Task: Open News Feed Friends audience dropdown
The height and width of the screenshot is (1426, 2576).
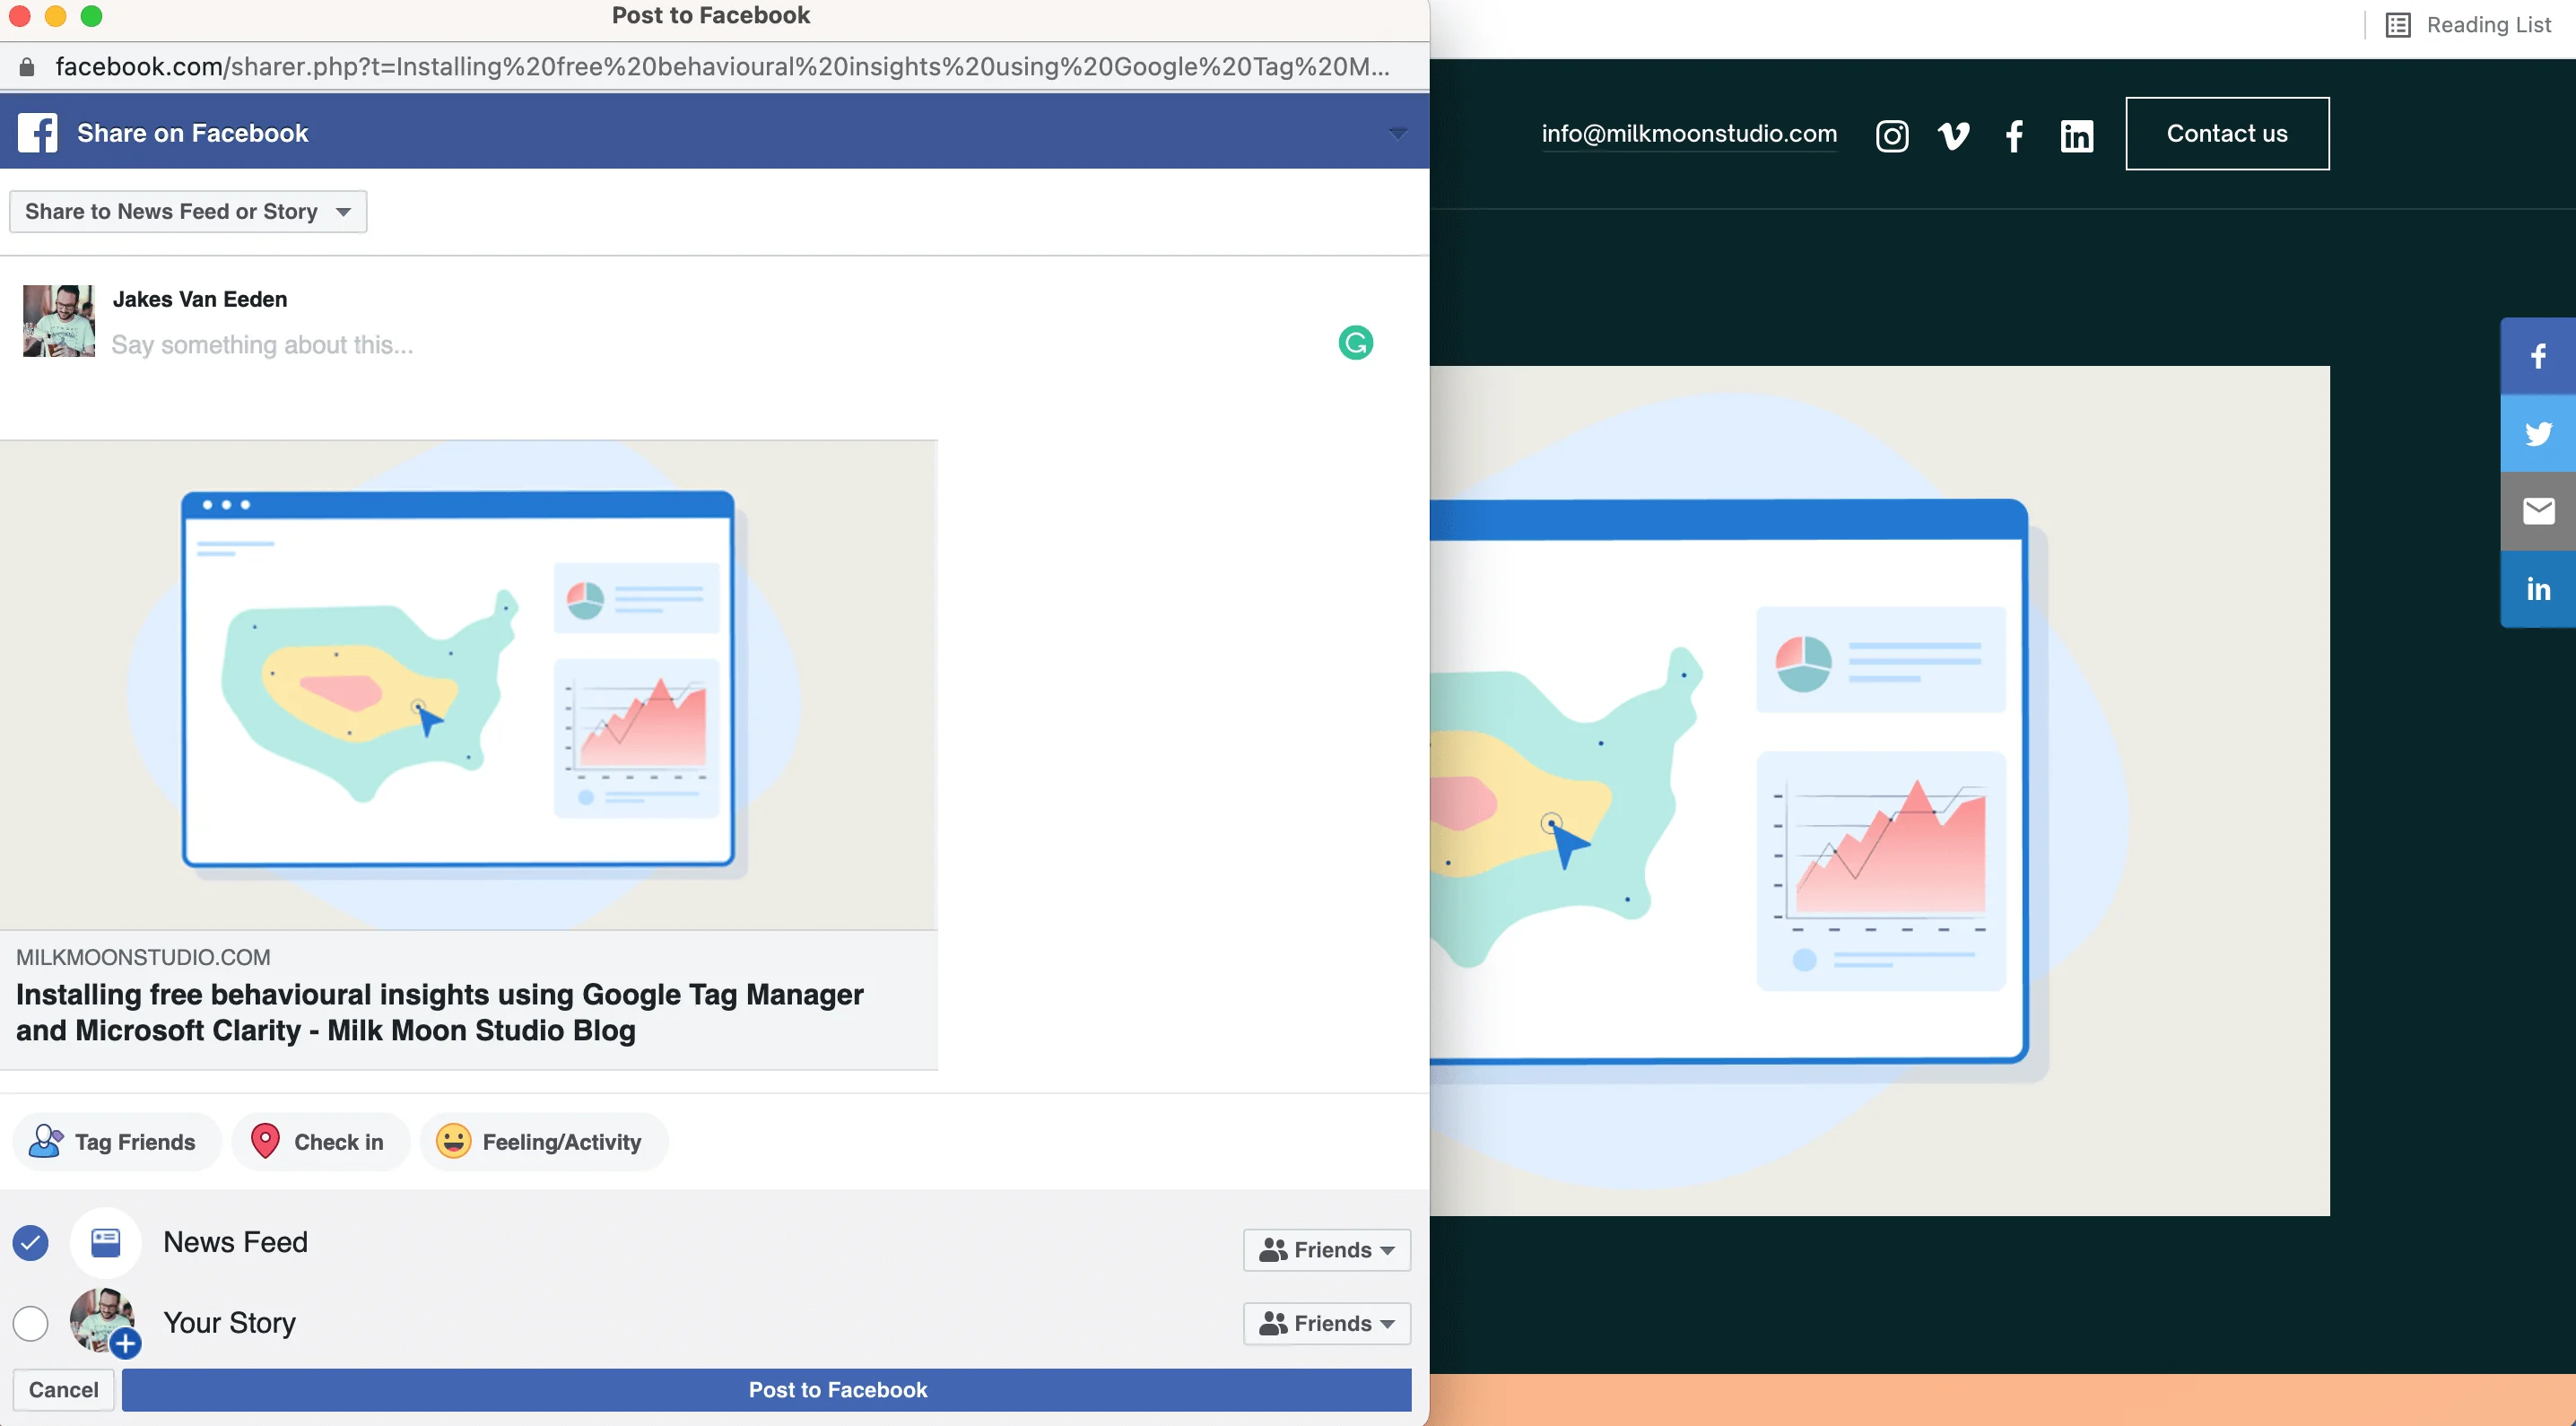Action: [x=1326, y=1250]
